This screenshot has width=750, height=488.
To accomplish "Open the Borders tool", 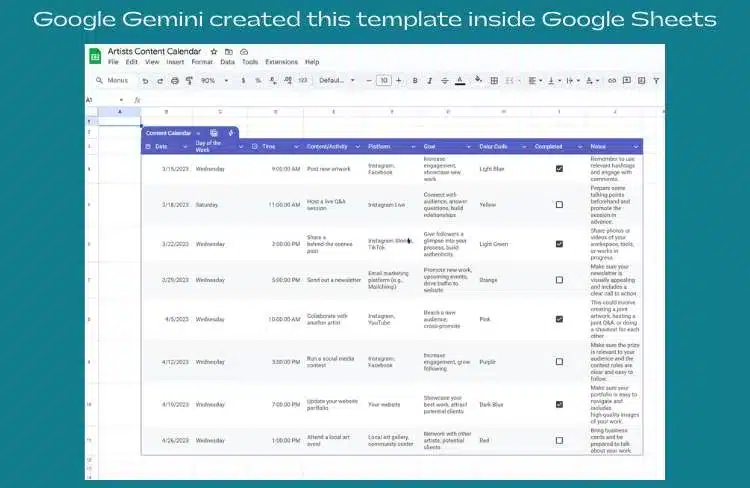I will pyautogui.click(x=494, y=81).
